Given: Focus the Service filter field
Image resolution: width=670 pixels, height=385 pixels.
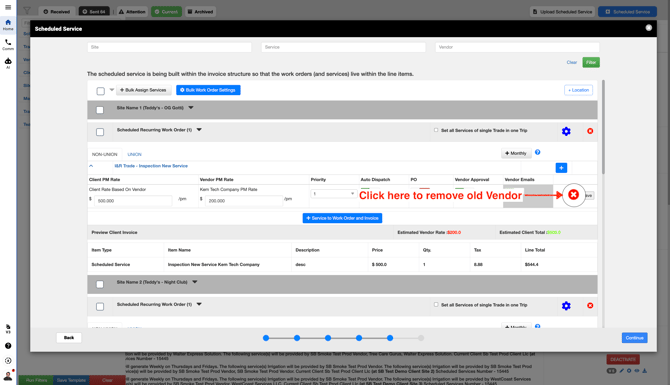Looking at the screenshot, I should 343,47.
